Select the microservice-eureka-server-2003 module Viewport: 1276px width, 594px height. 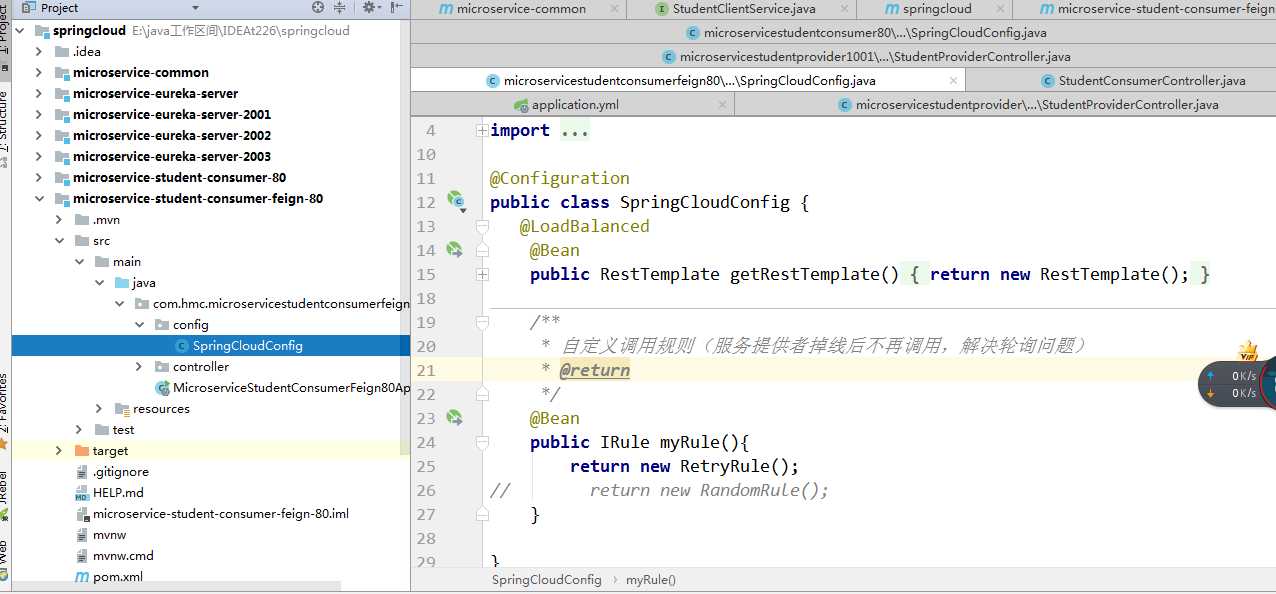point(163,157)
